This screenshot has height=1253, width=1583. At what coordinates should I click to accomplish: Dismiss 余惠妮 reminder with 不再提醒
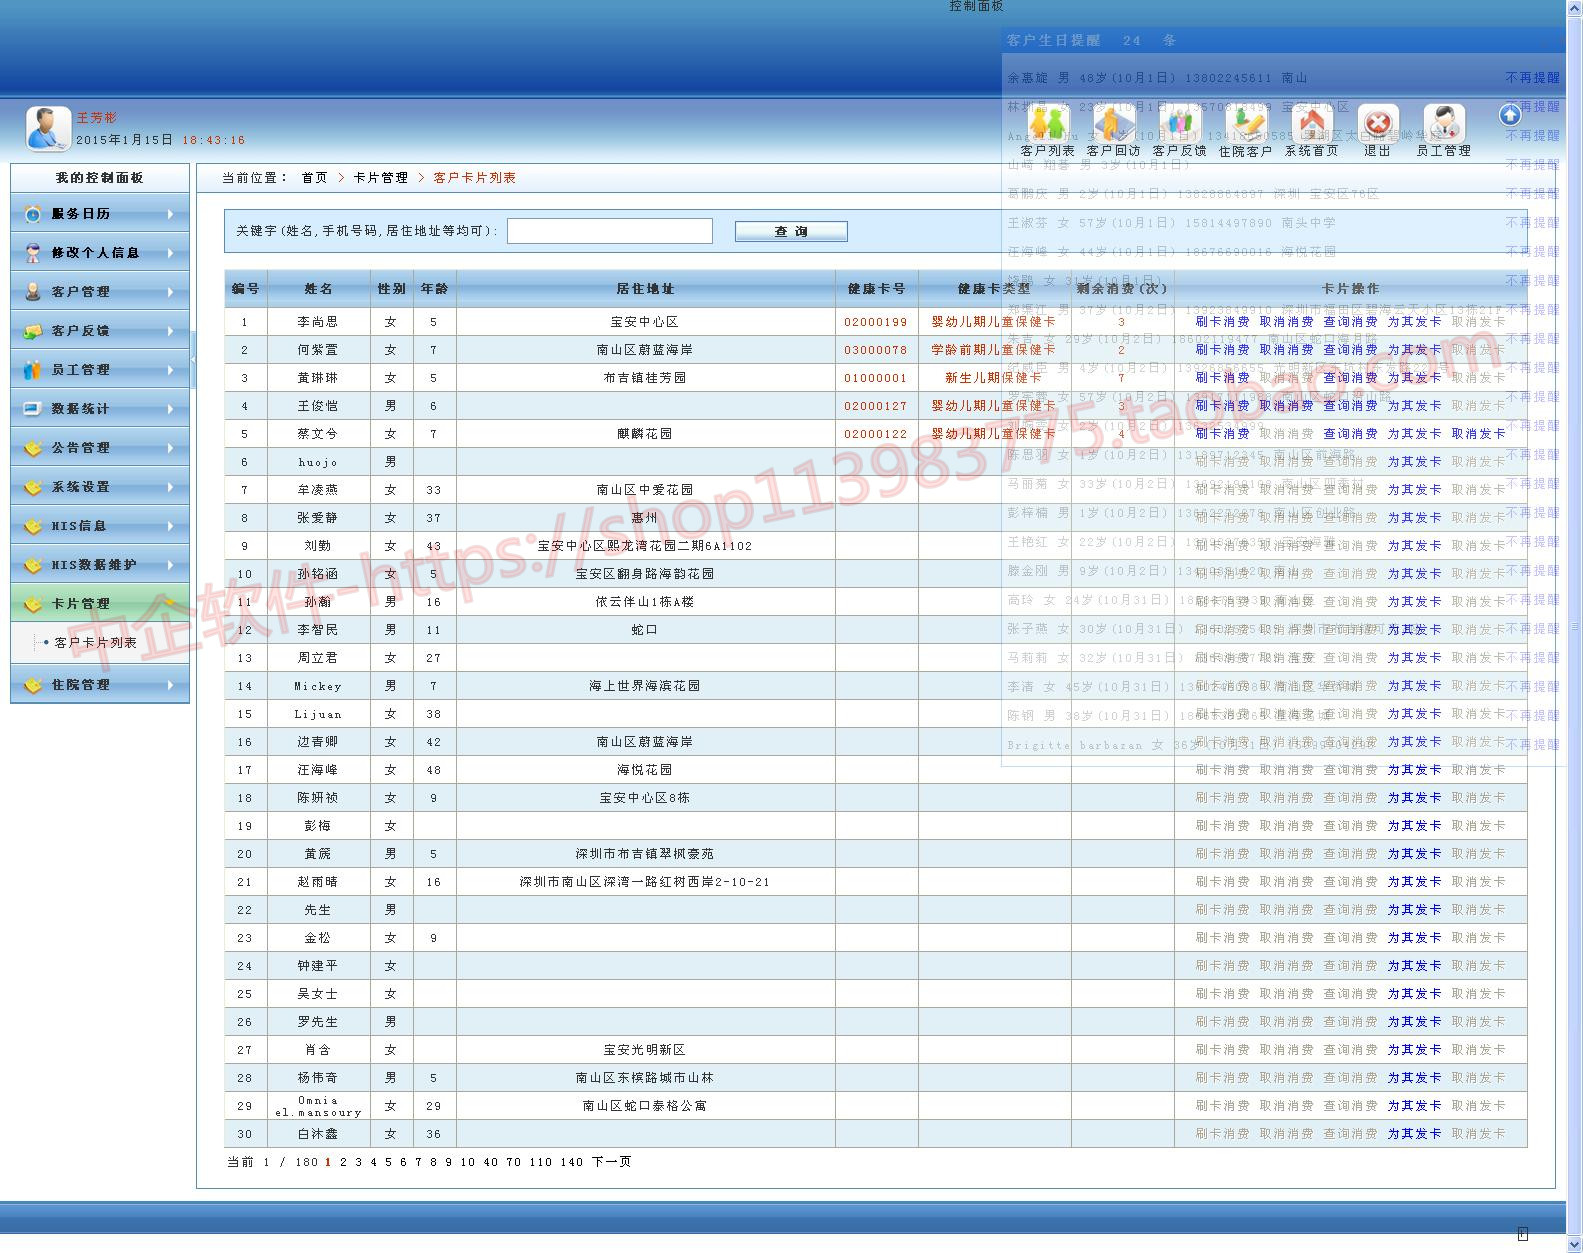(x=1533, y=78)
